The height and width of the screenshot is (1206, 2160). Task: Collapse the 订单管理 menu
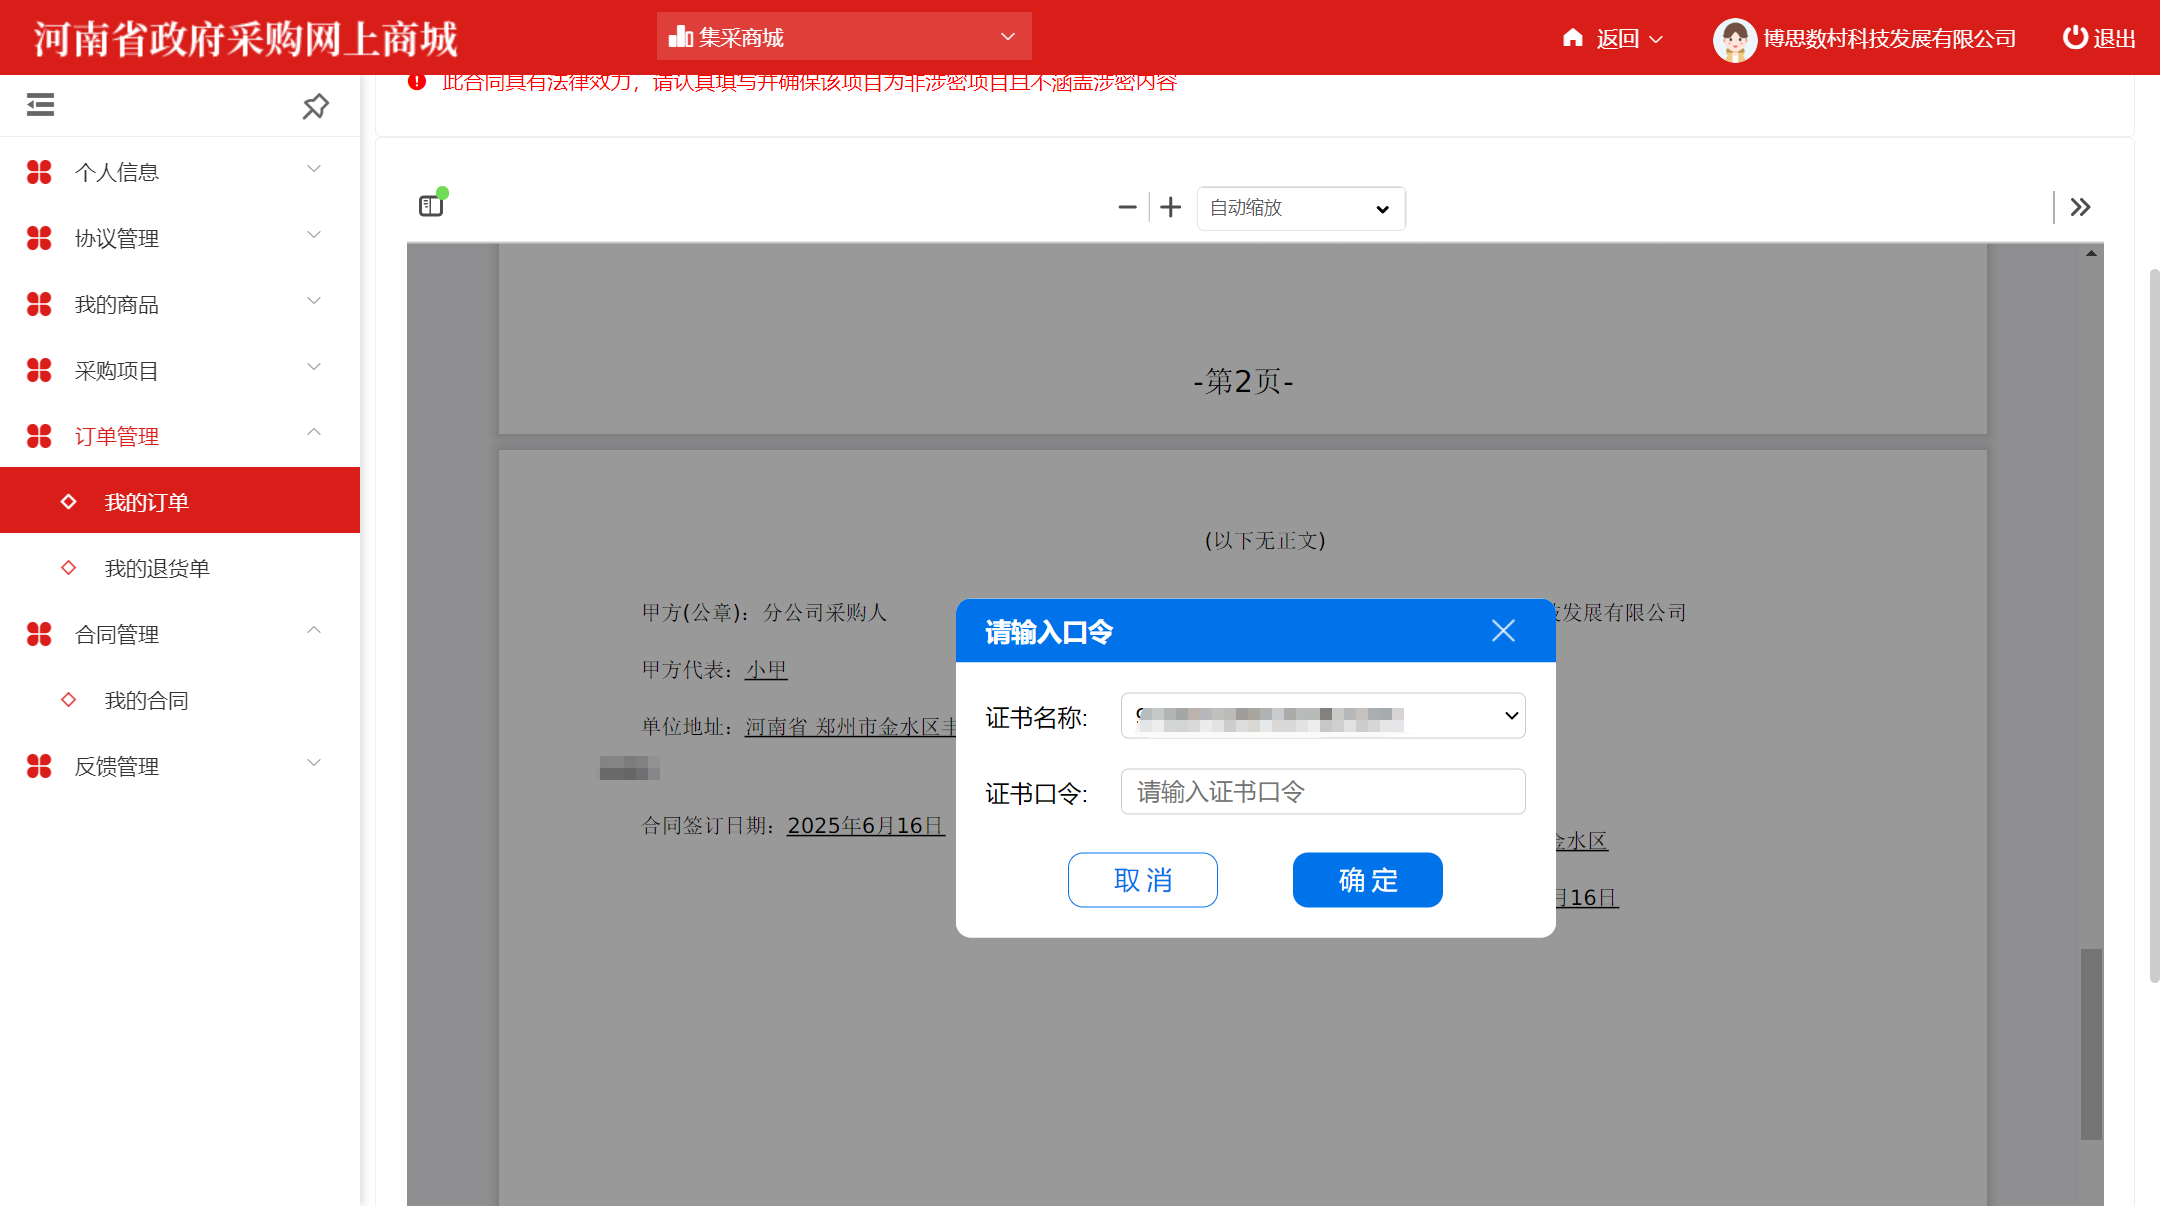click(180, 436)
